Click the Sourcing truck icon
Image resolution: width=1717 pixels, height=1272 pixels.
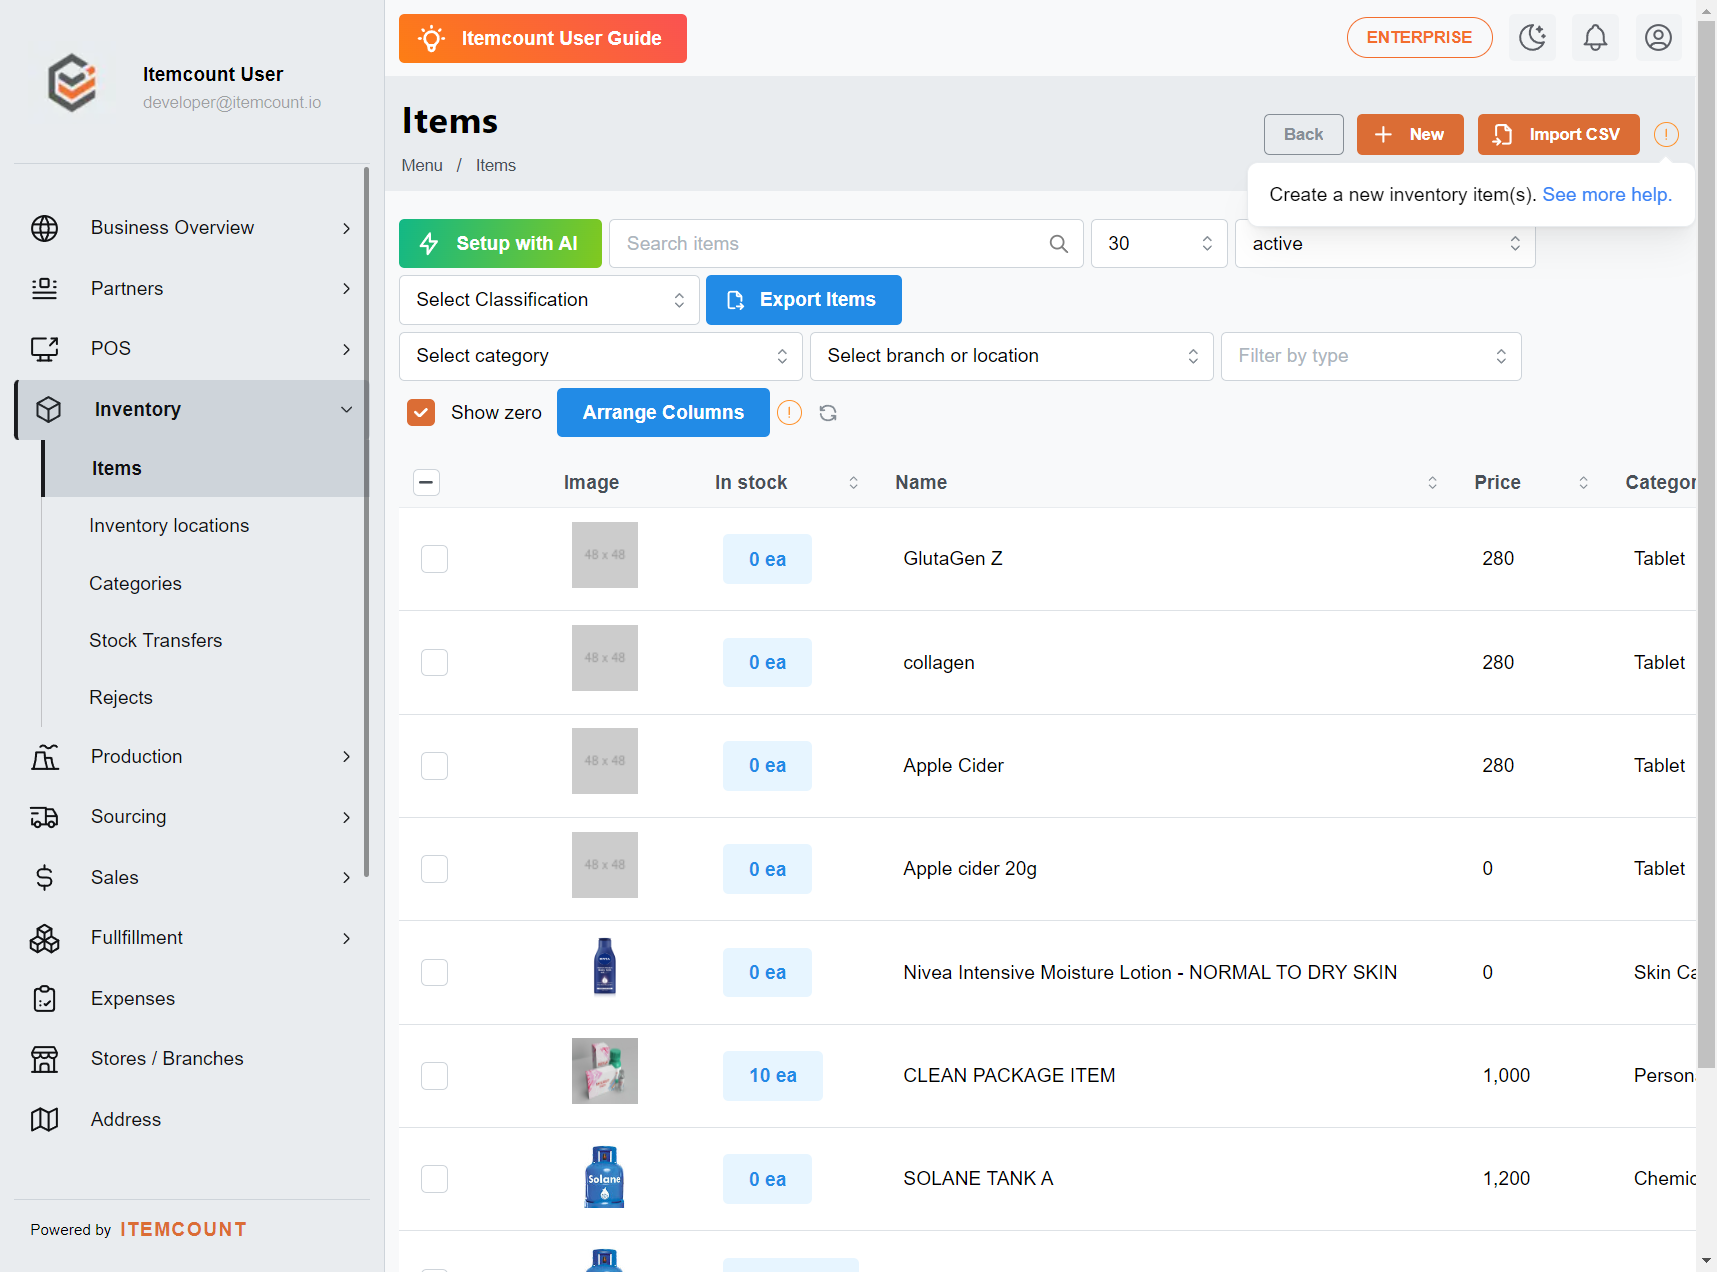pos(44,817)
